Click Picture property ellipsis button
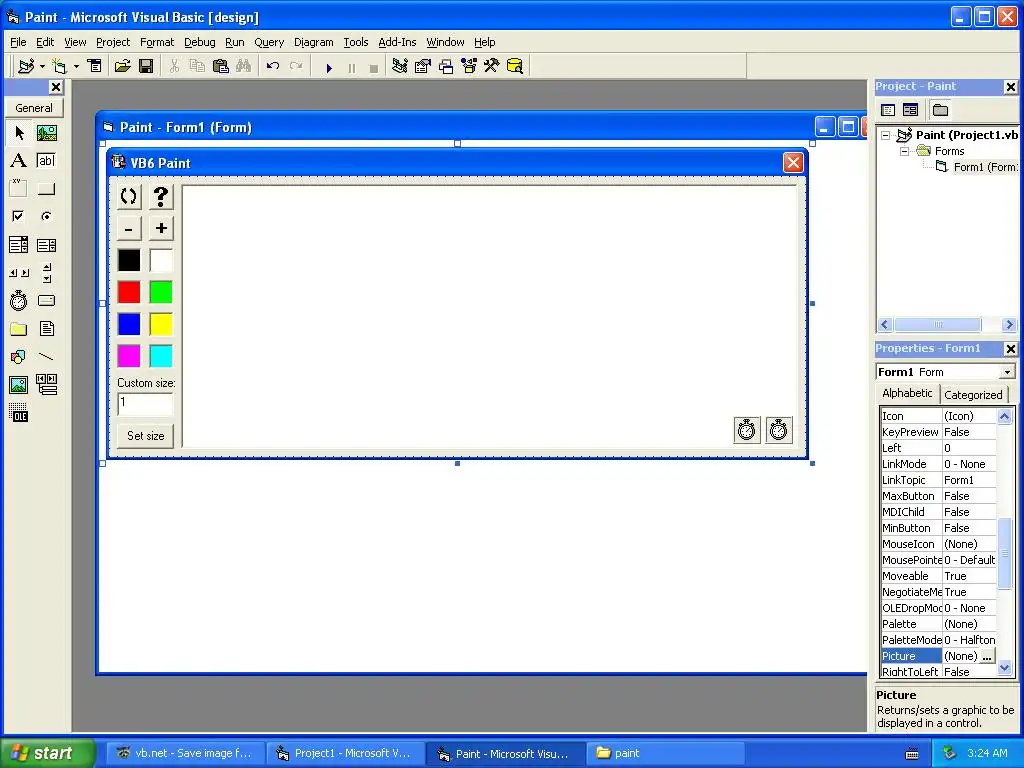Viewport: 1024px width, 768px height. (x=987, y=656)
